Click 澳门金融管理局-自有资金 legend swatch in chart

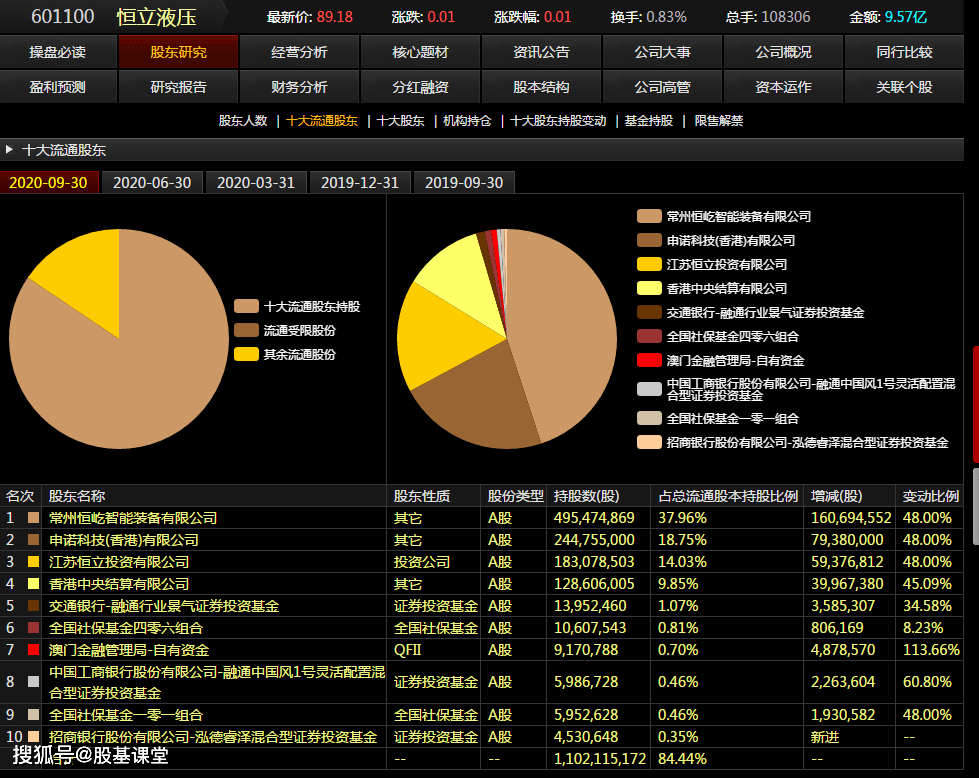click(649, 360)
